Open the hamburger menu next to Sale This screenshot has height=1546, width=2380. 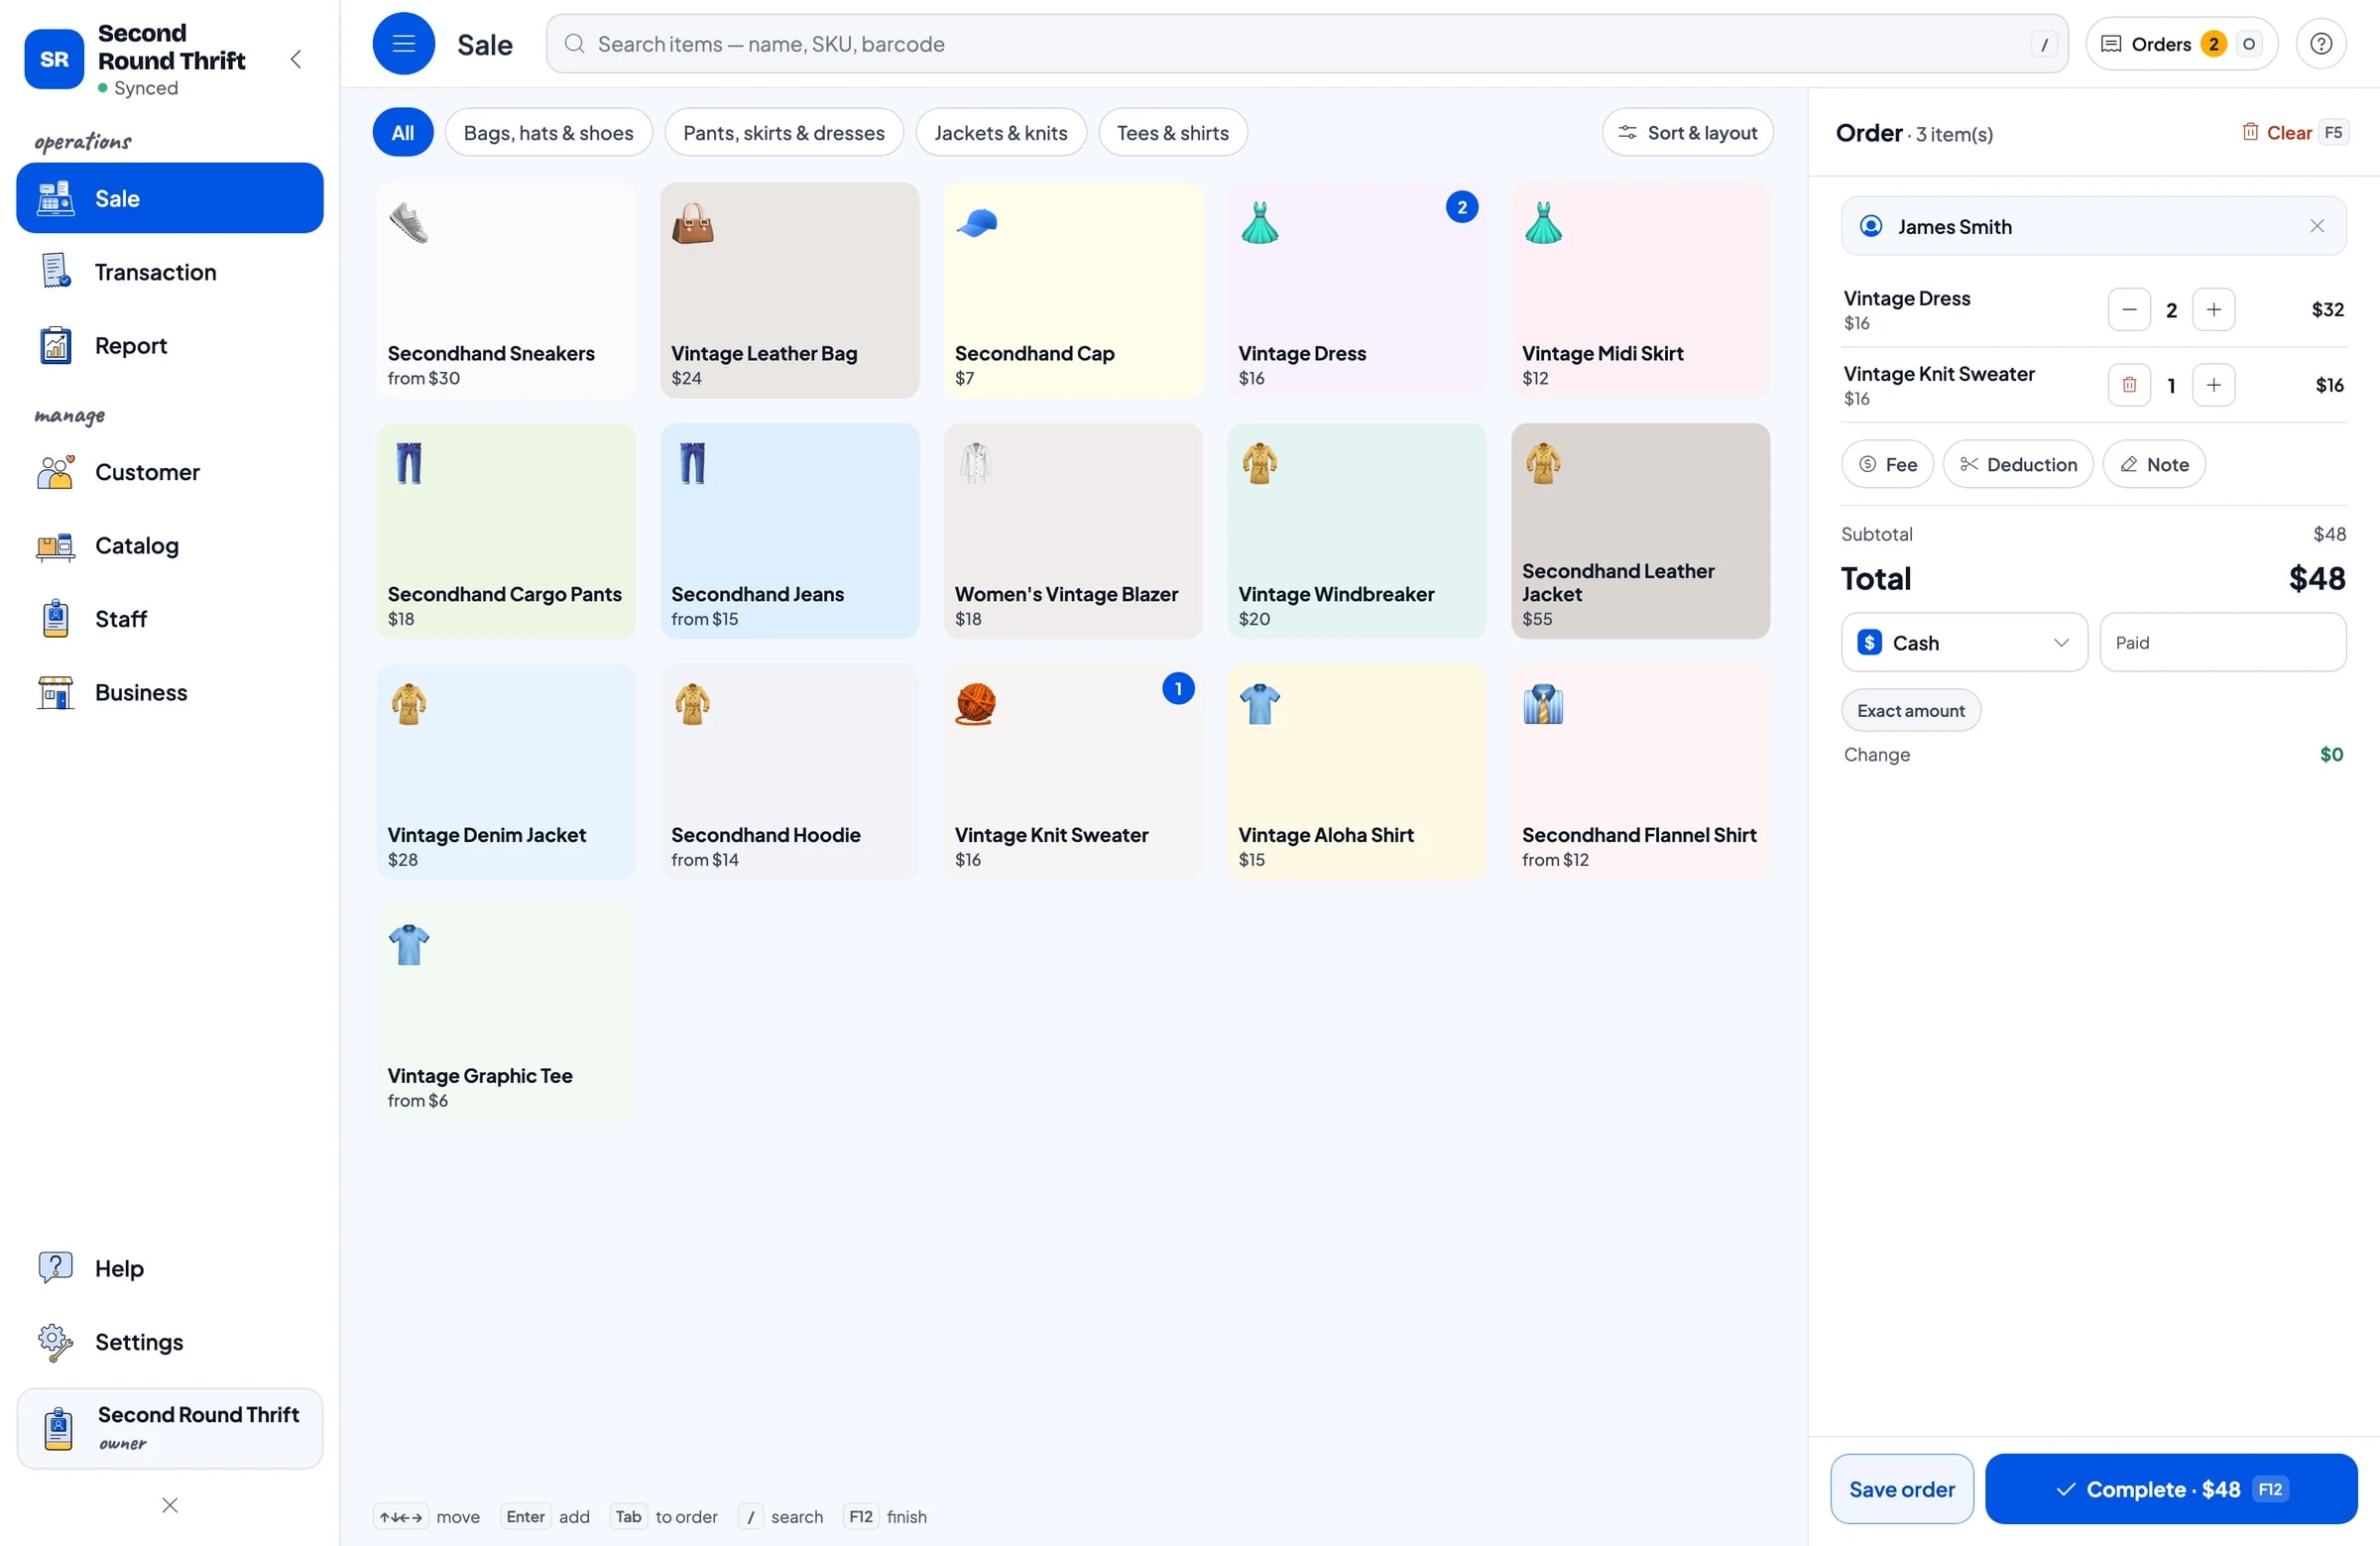[403, 44]
